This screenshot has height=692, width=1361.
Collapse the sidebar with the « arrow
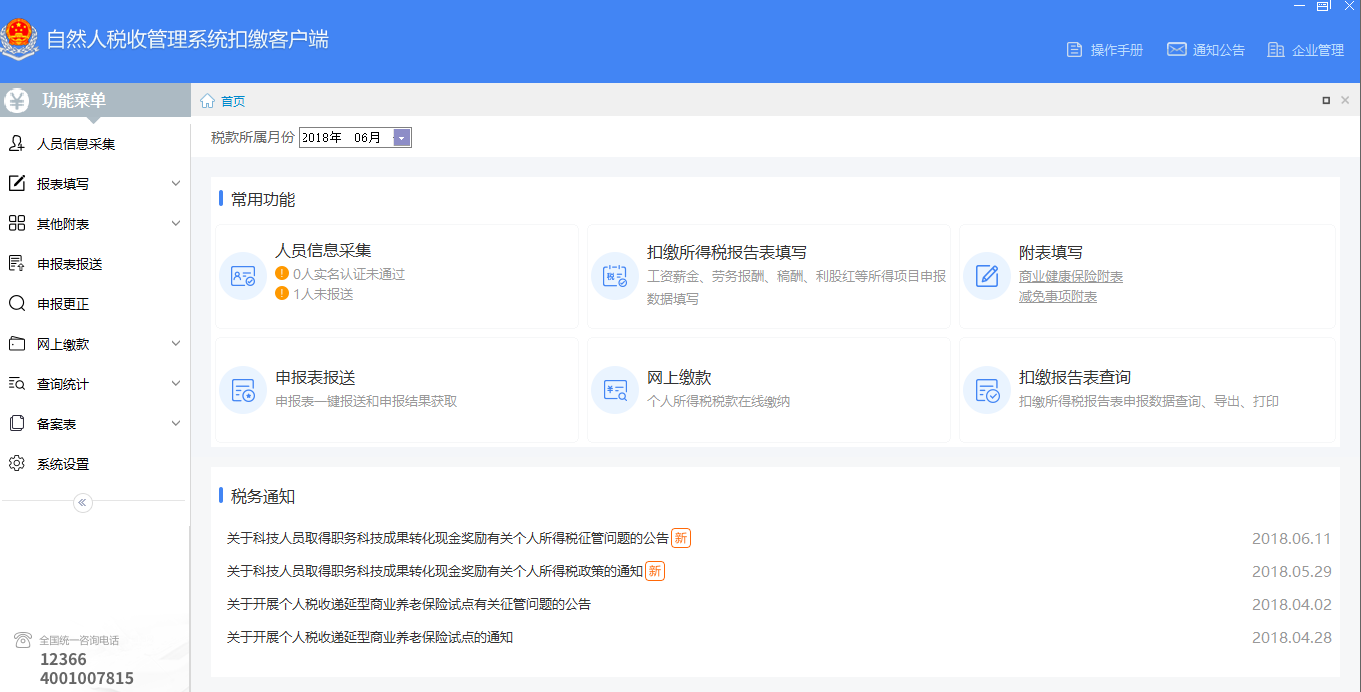point(82,503)
